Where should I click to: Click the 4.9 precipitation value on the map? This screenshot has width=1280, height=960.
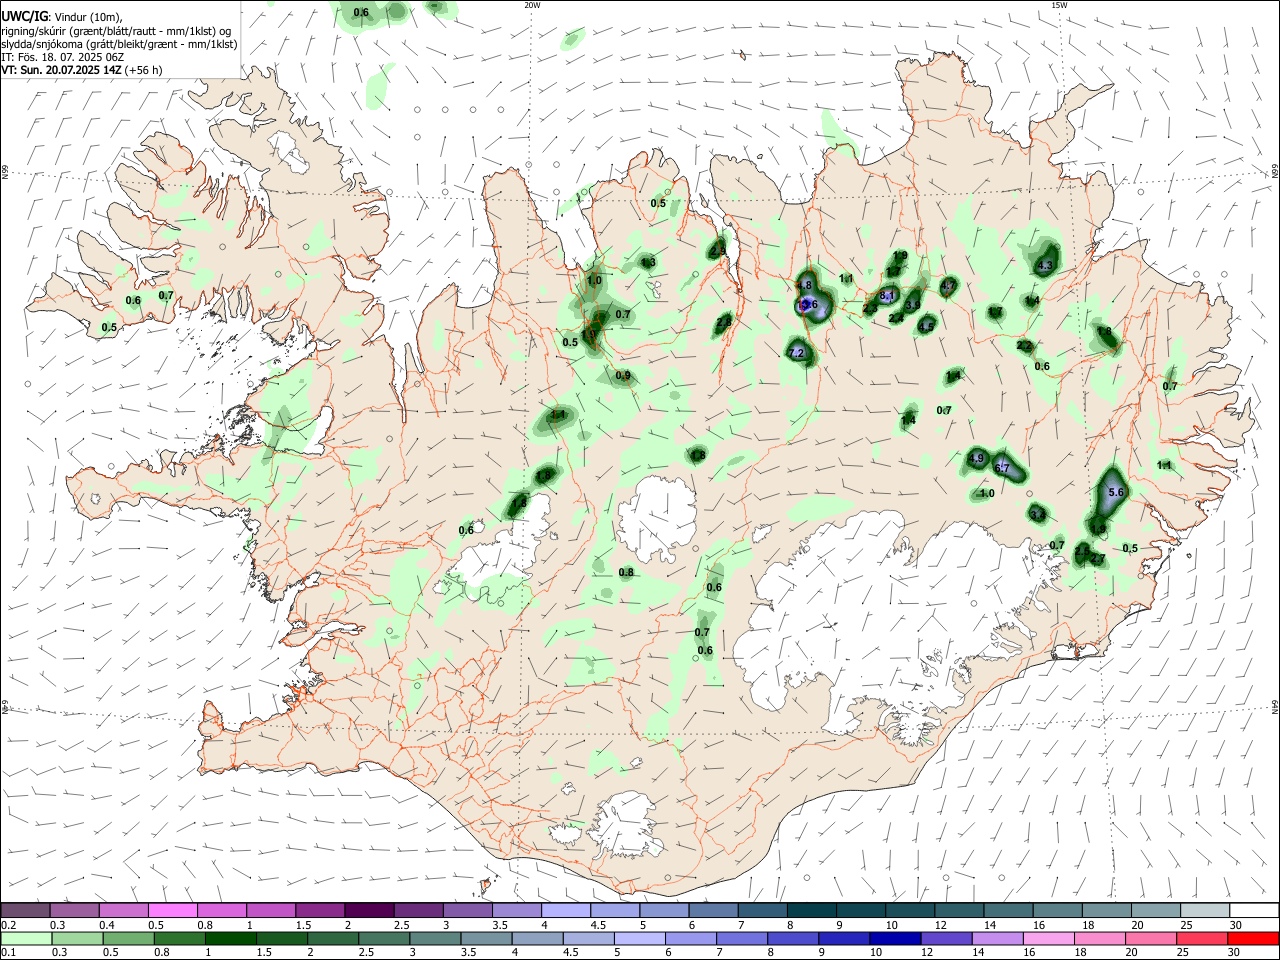977,458
